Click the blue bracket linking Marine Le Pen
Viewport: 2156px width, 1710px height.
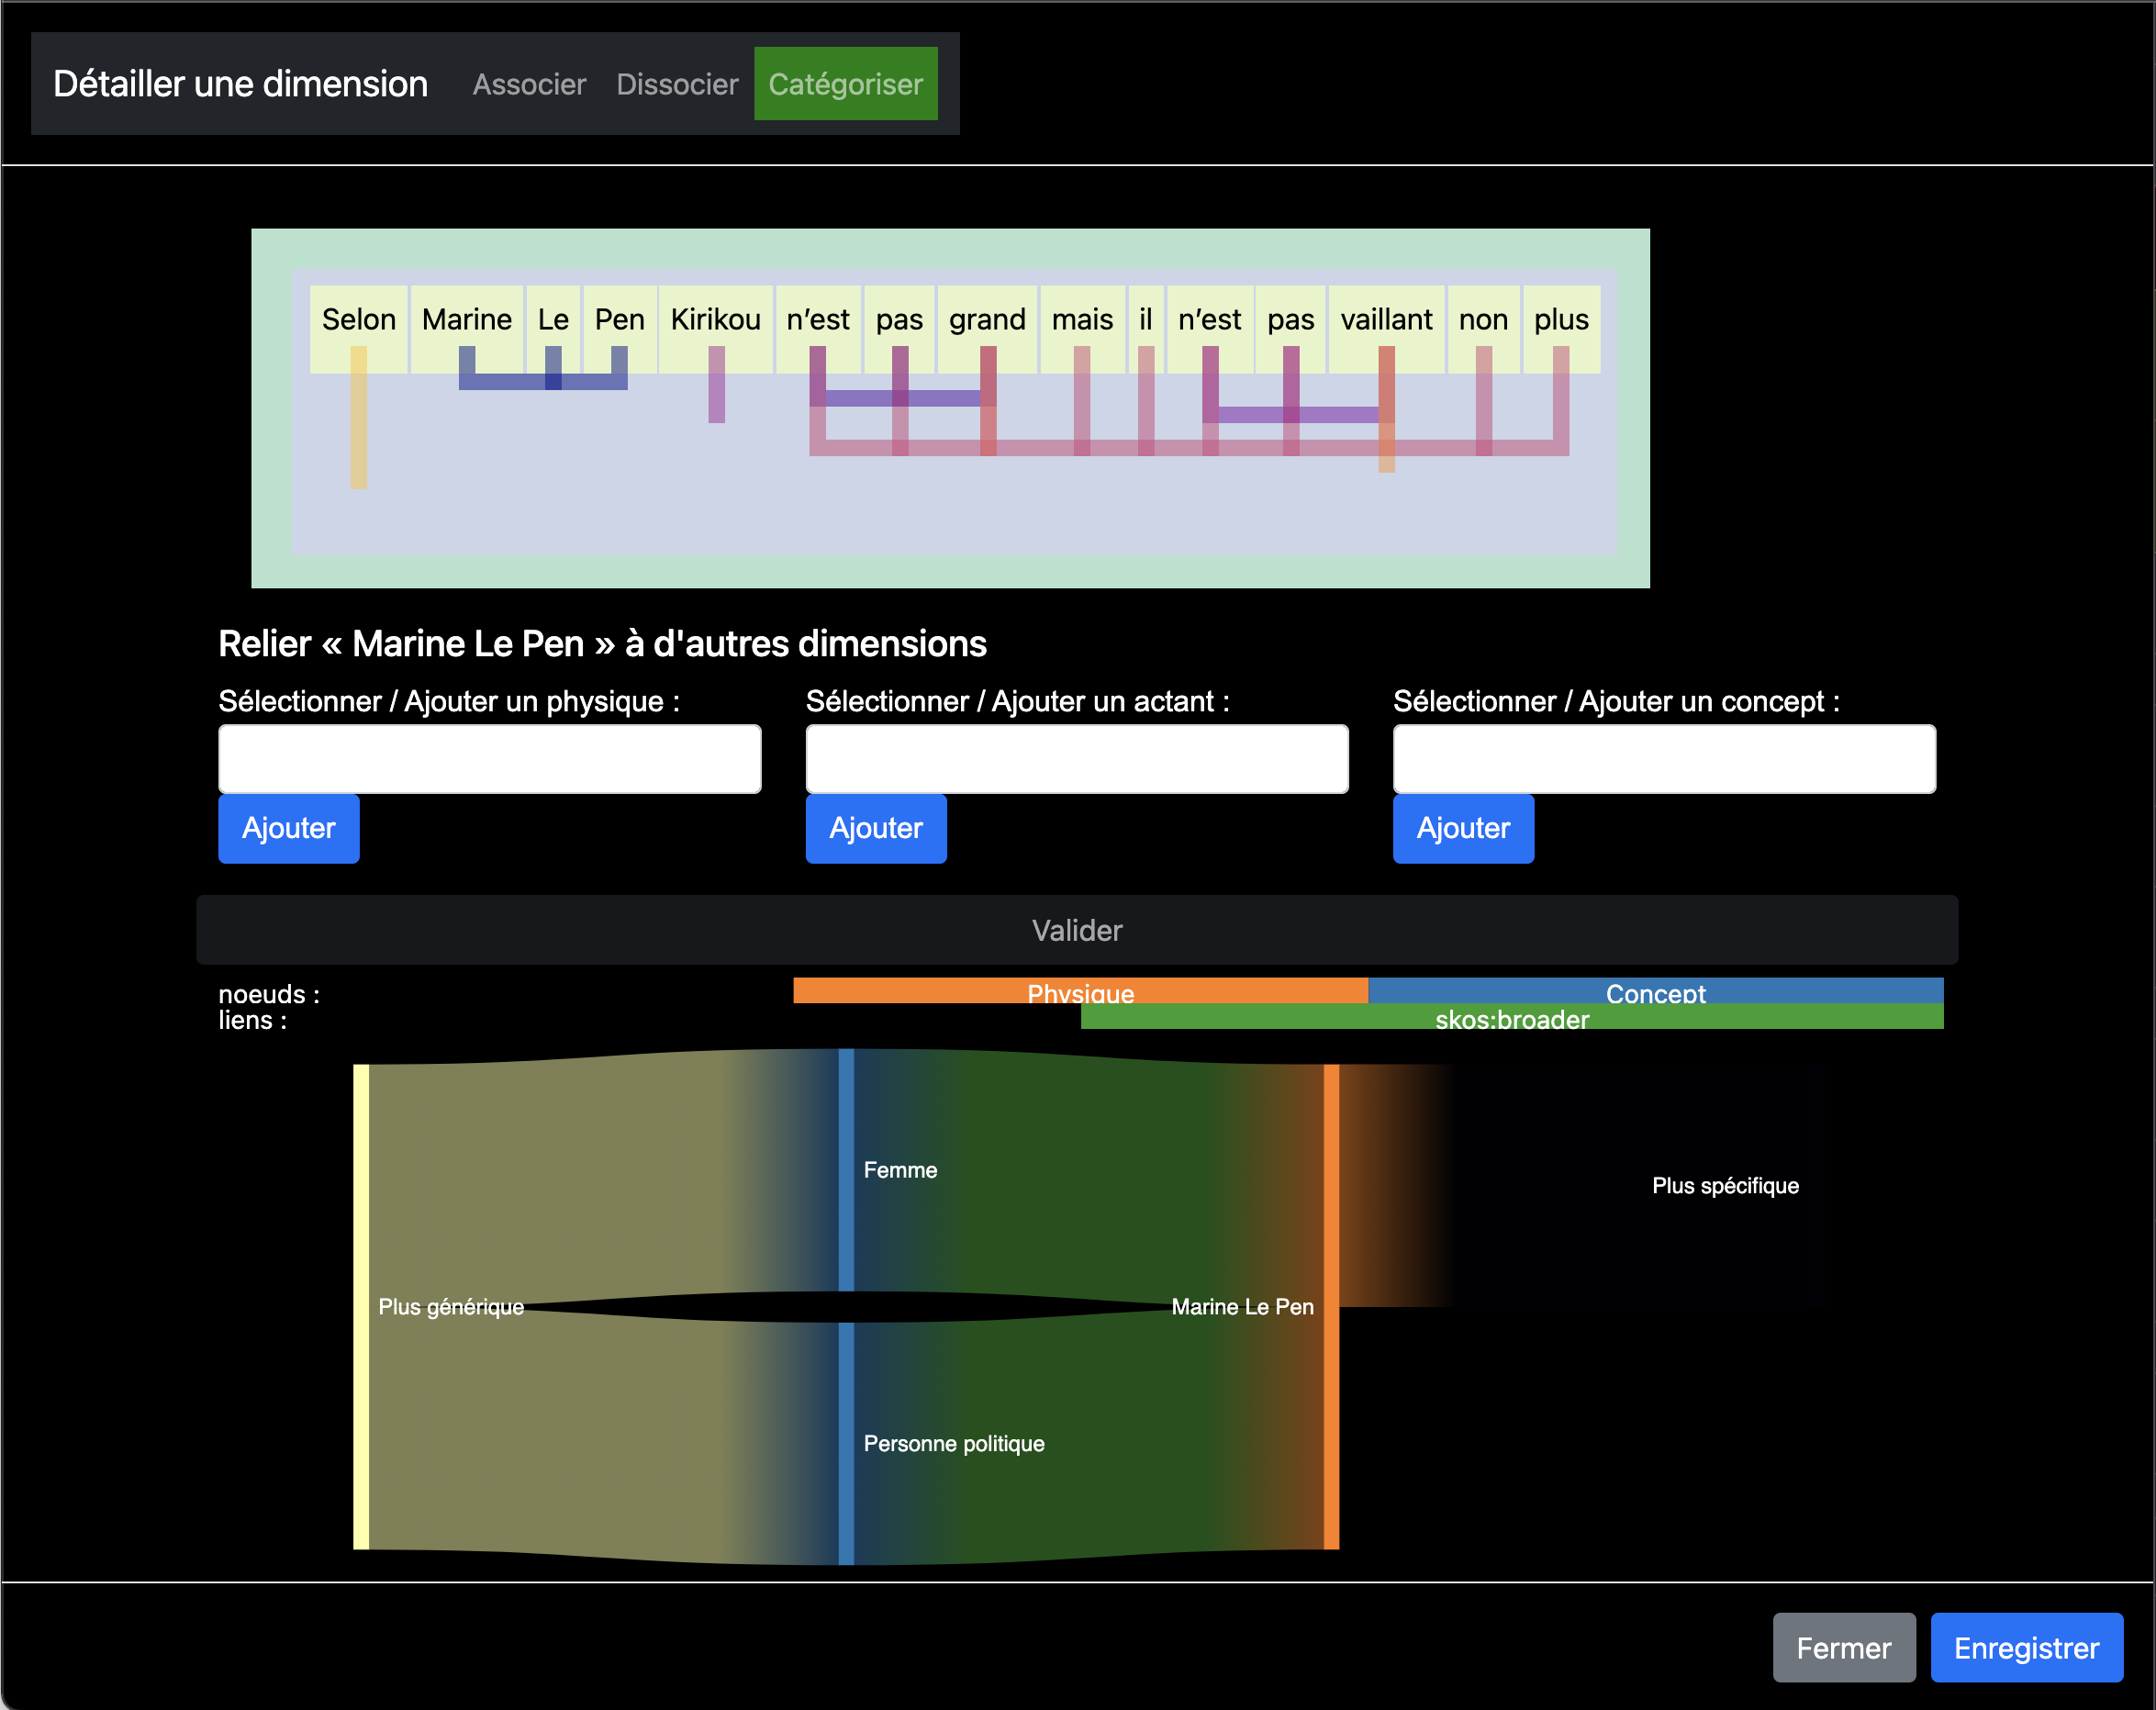coord(543,381)
